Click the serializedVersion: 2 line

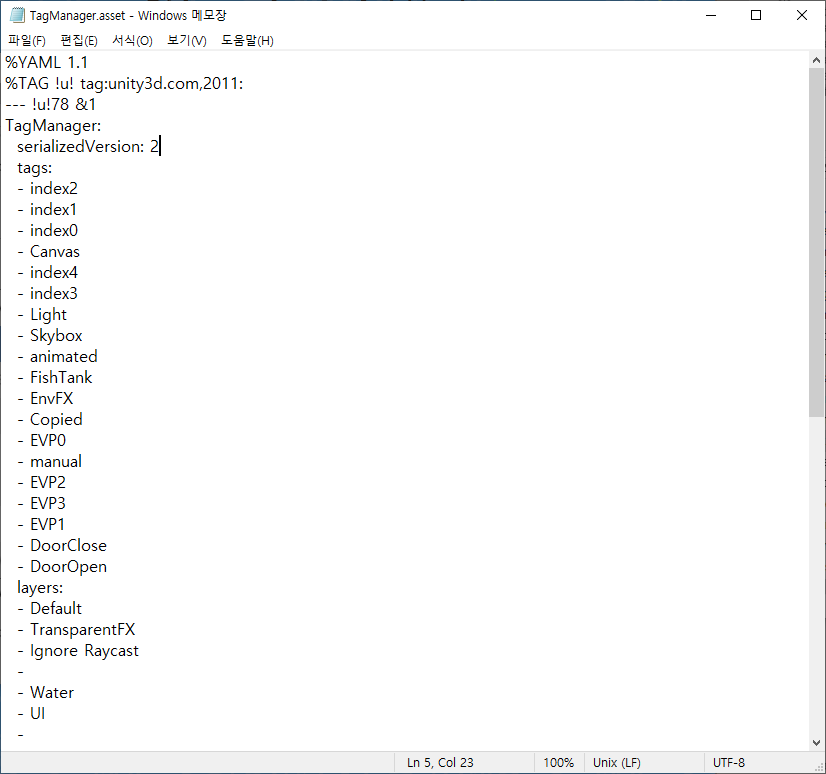88,146
